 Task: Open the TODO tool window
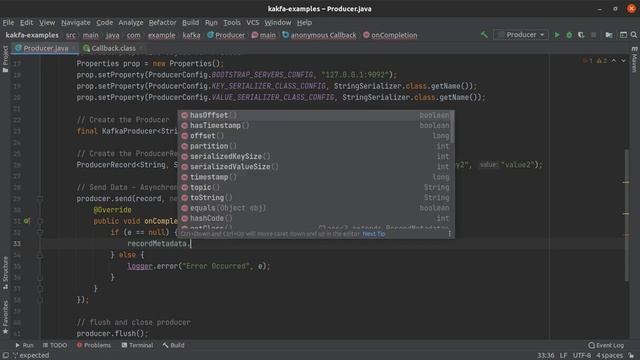[55, 345]
